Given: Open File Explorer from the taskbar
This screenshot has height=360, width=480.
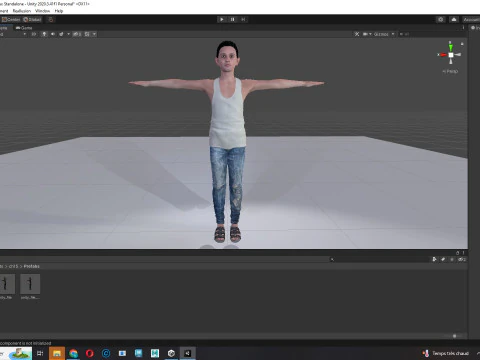Looking at the screenshot, I should [x=57, y=353].
